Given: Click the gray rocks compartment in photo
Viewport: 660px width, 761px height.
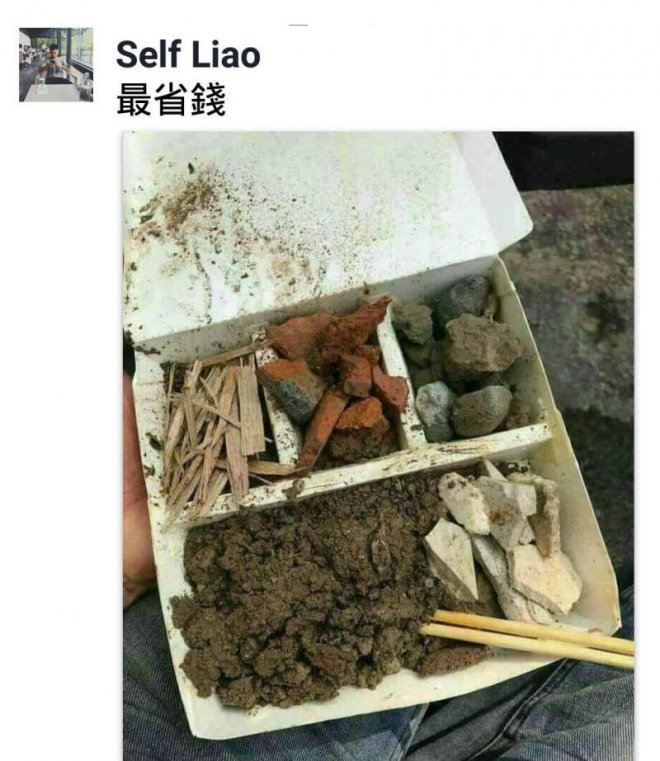Looking at the screenshot, I should 461,357.
